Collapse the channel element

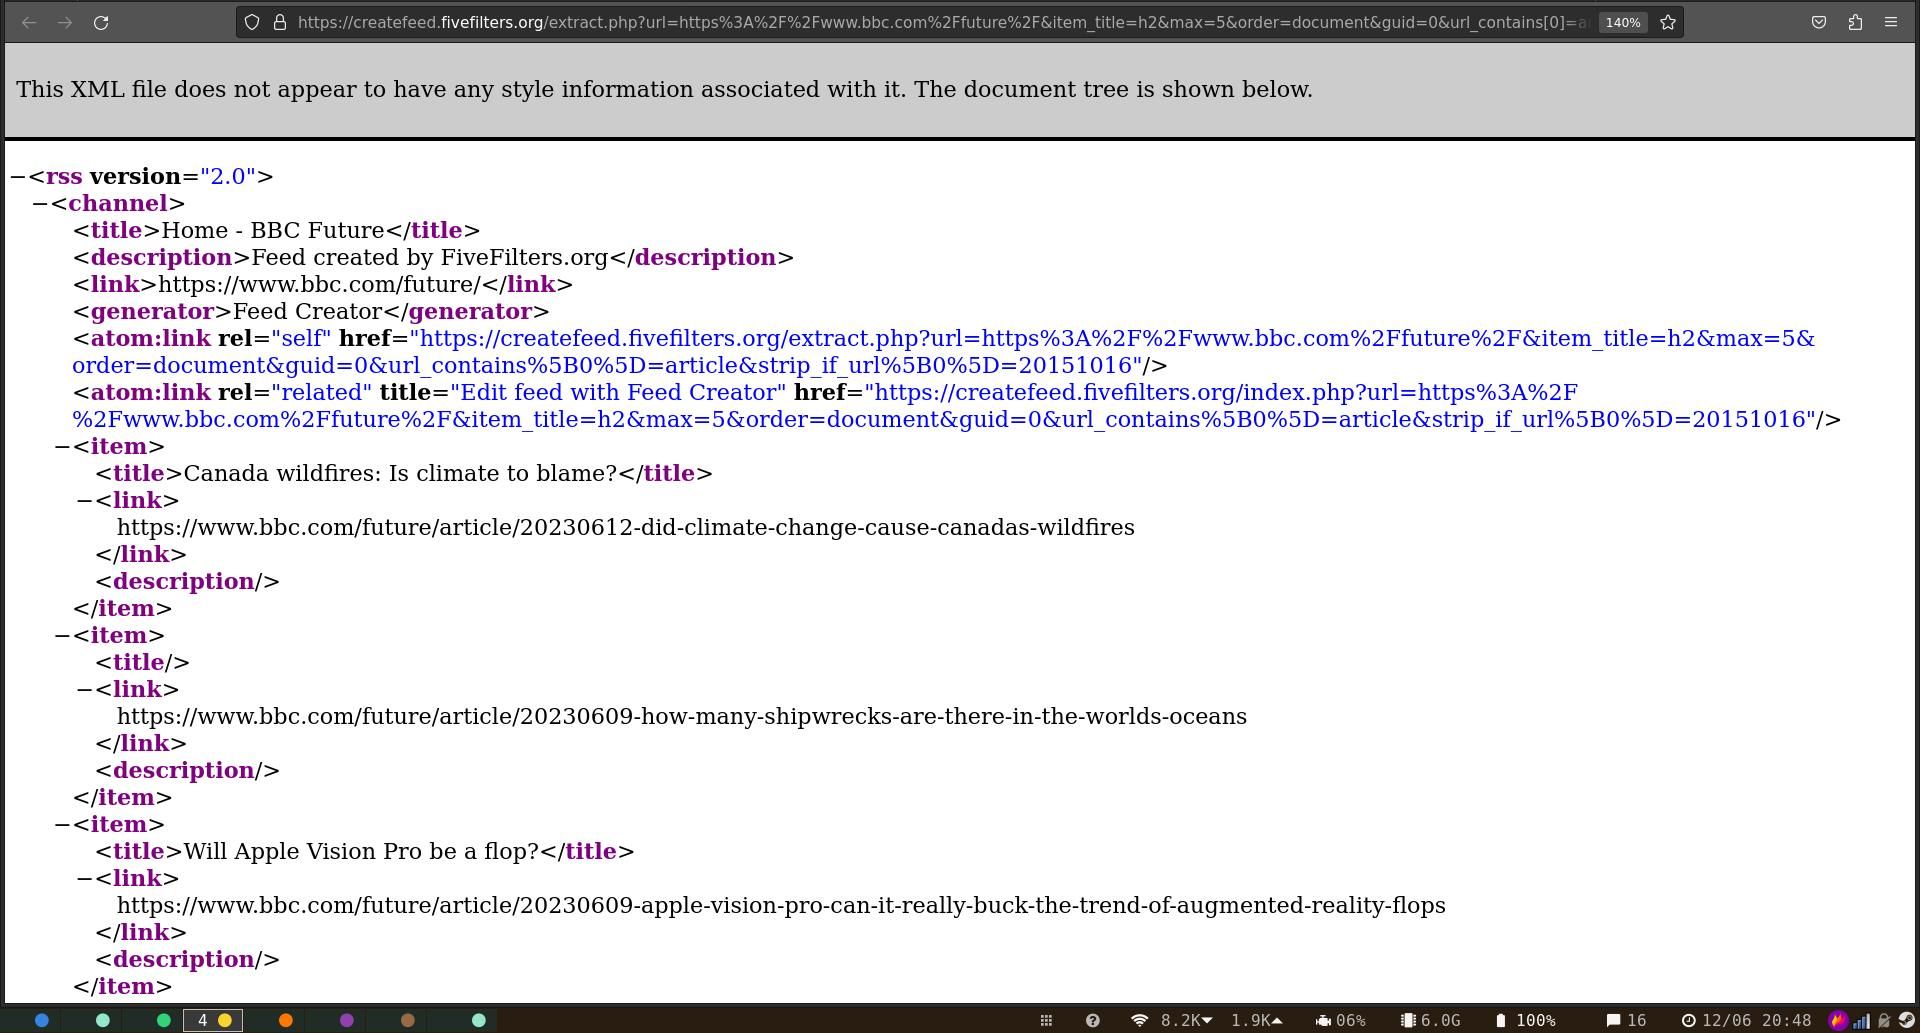[x=40, y=203]
